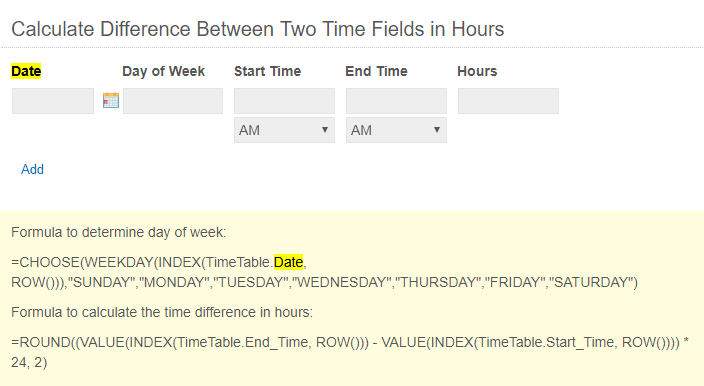The width and height of the screenshot is (704, 386).
Task: Click the Start Time column label
Action: pyautogui.click(x=268, y=71)
